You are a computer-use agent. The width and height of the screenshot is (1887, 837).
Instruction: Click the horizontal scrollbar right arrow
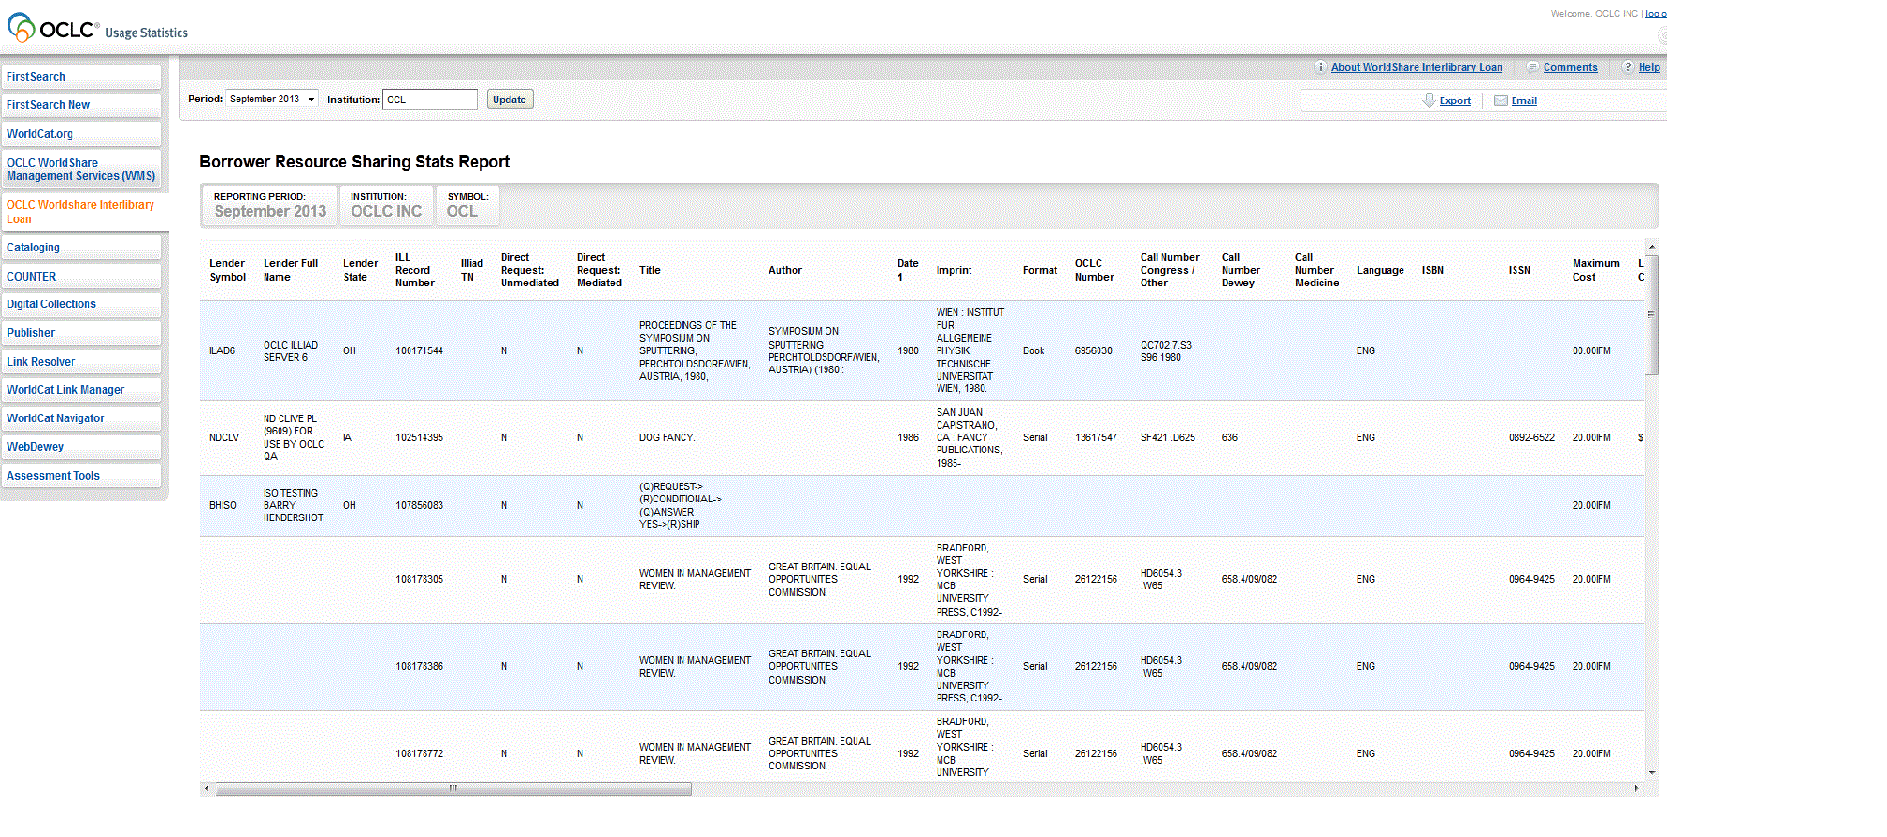click(1637, 789)
